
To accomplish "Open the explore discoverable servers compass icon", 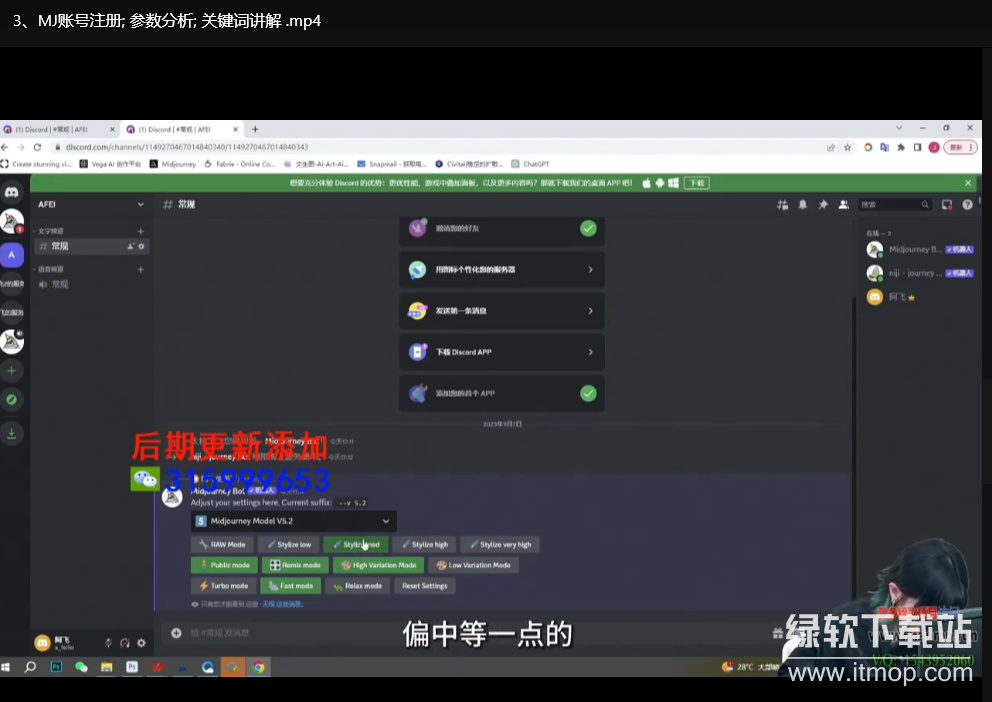I will 12,400.
